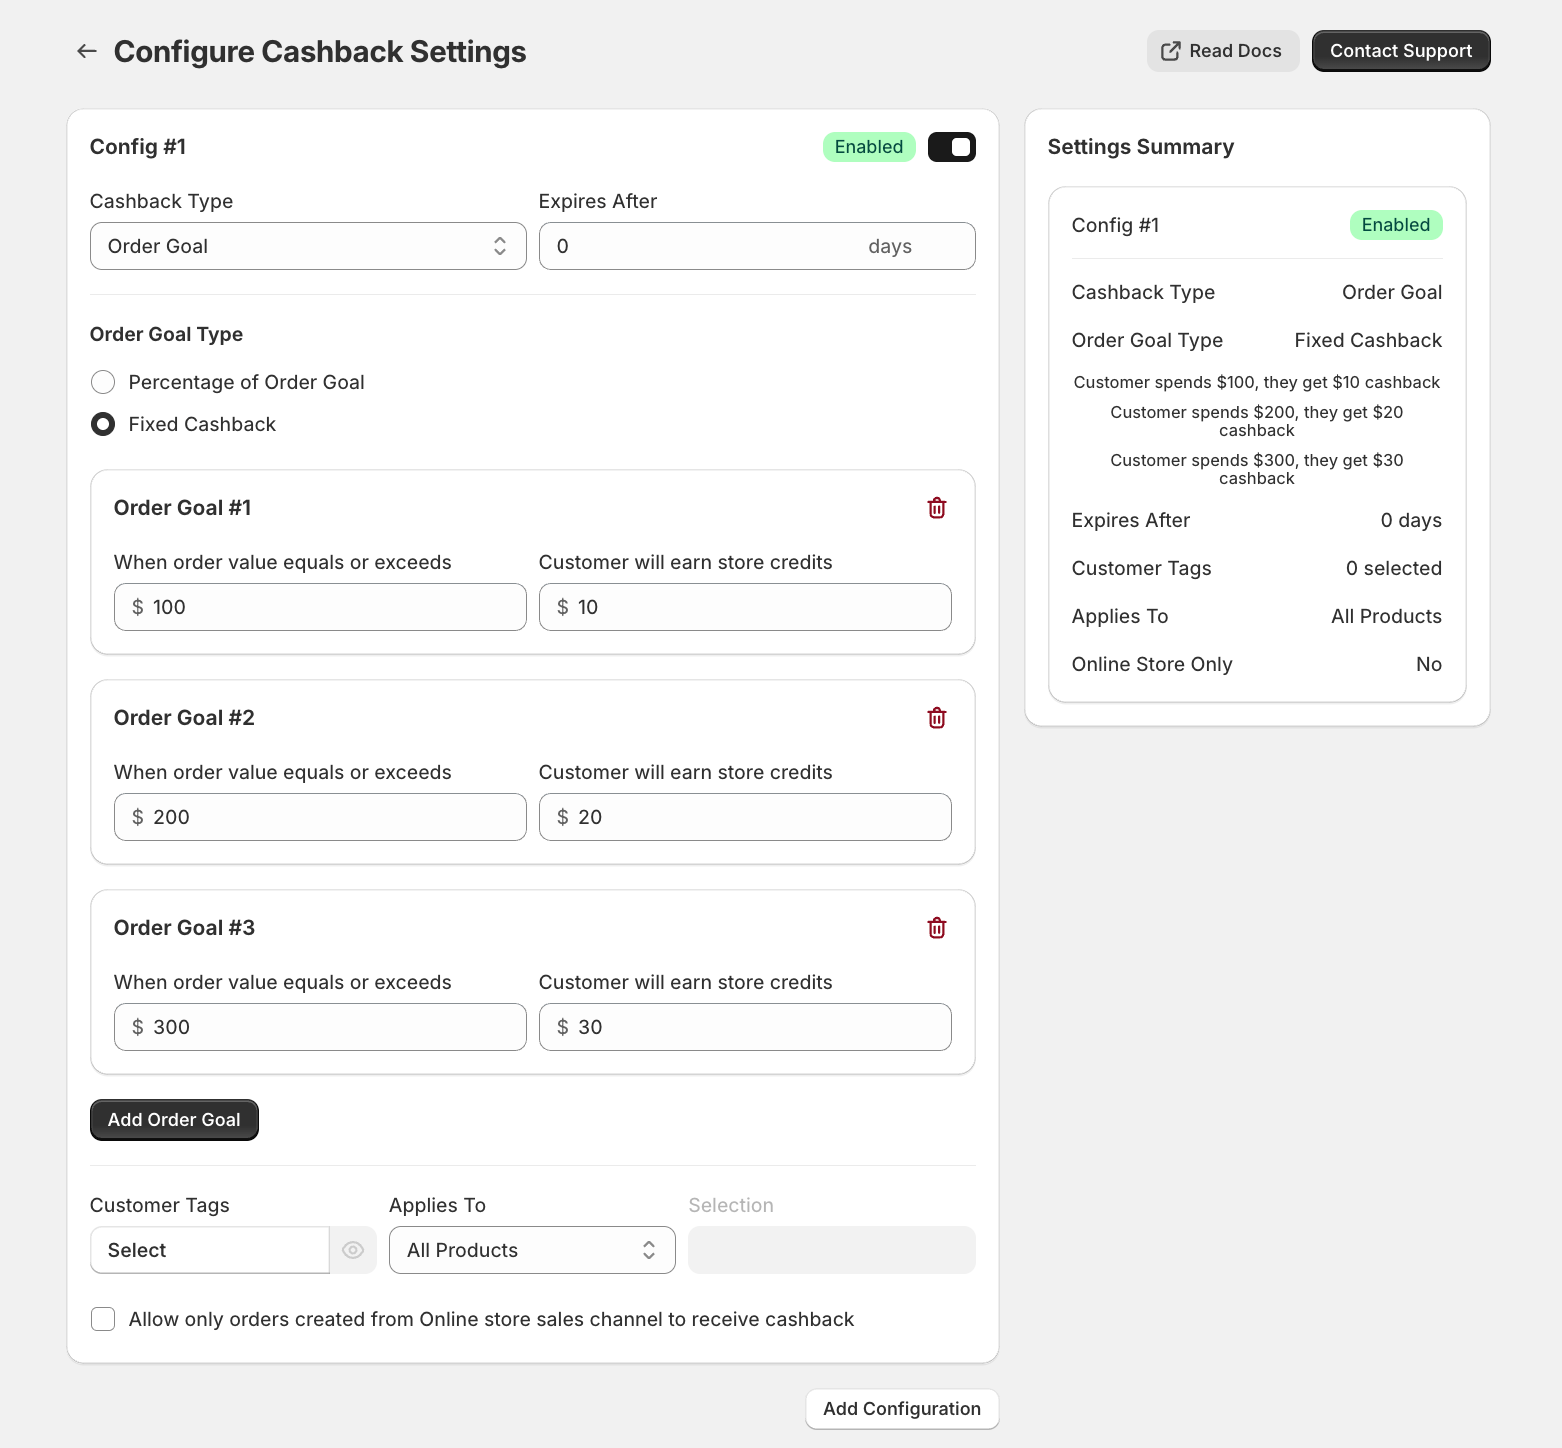Click the Add Configuration button

(x=901, y=1409)
